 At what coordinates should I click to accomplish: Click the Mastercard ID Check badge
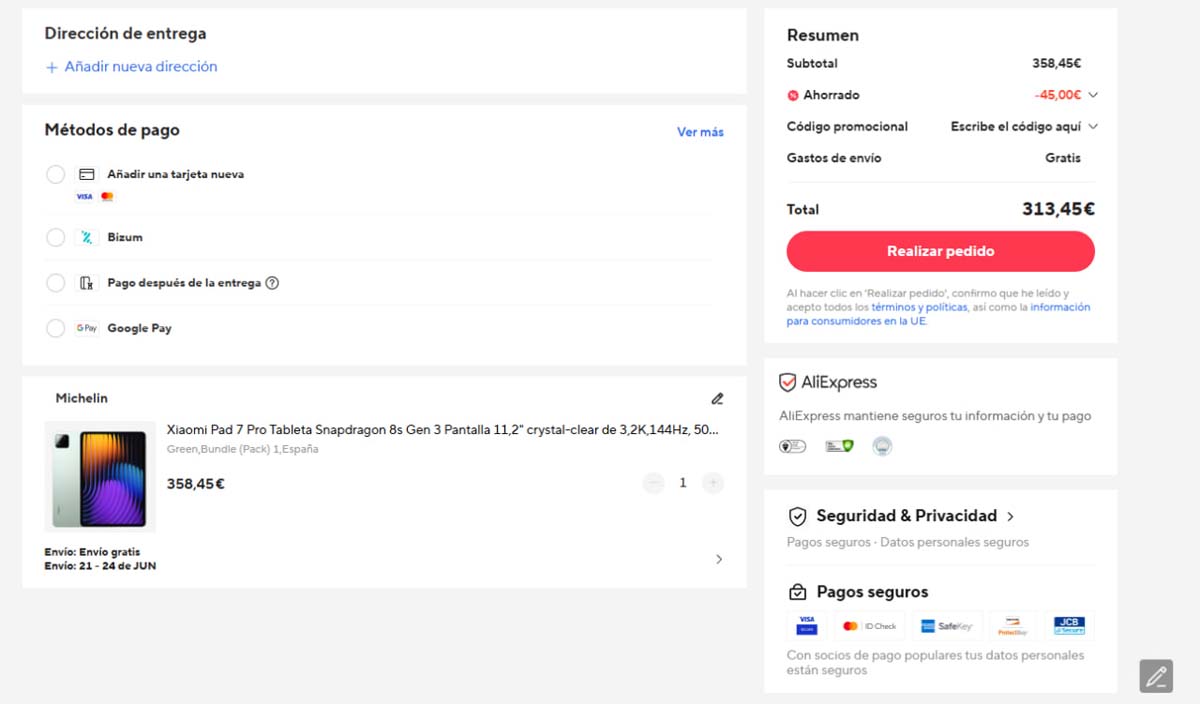(x=869, y=626)
